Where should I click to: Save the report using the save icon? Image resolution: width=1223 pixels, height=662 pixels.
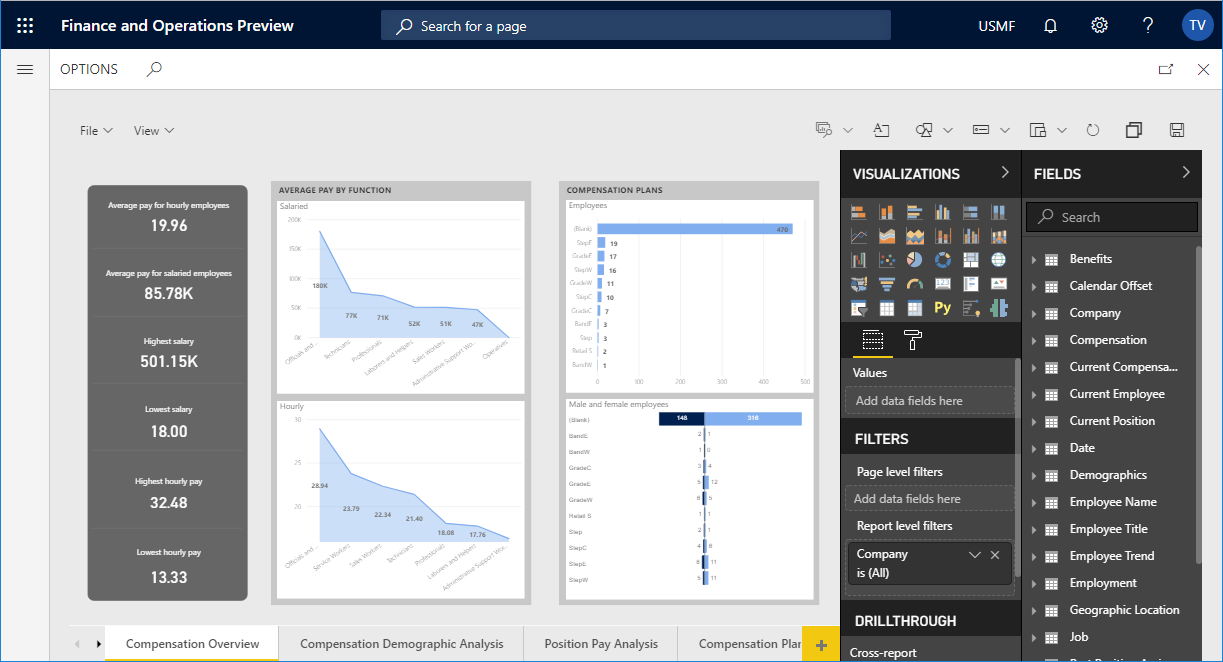tap(1177, 129)
